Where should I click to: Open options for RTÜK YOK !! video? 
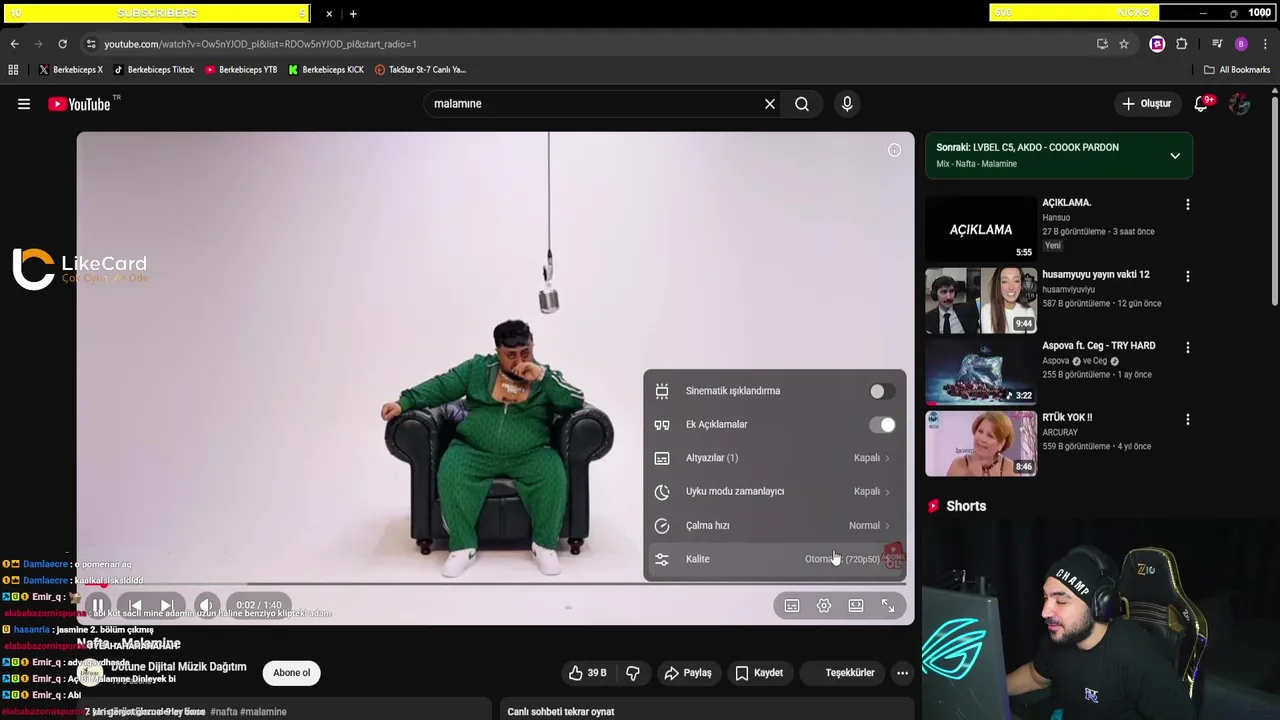1188,420
